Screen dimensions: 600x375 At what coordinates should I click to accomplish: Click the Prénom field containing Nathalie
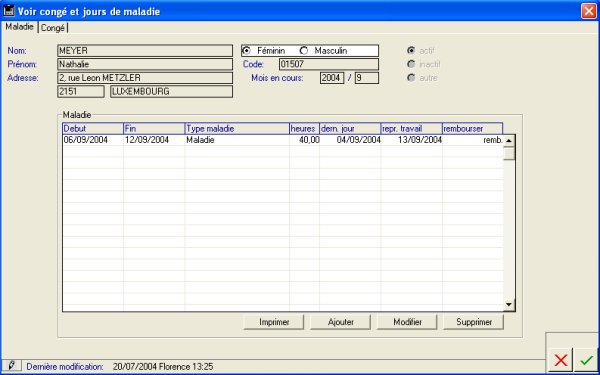(x=145, y=64)
